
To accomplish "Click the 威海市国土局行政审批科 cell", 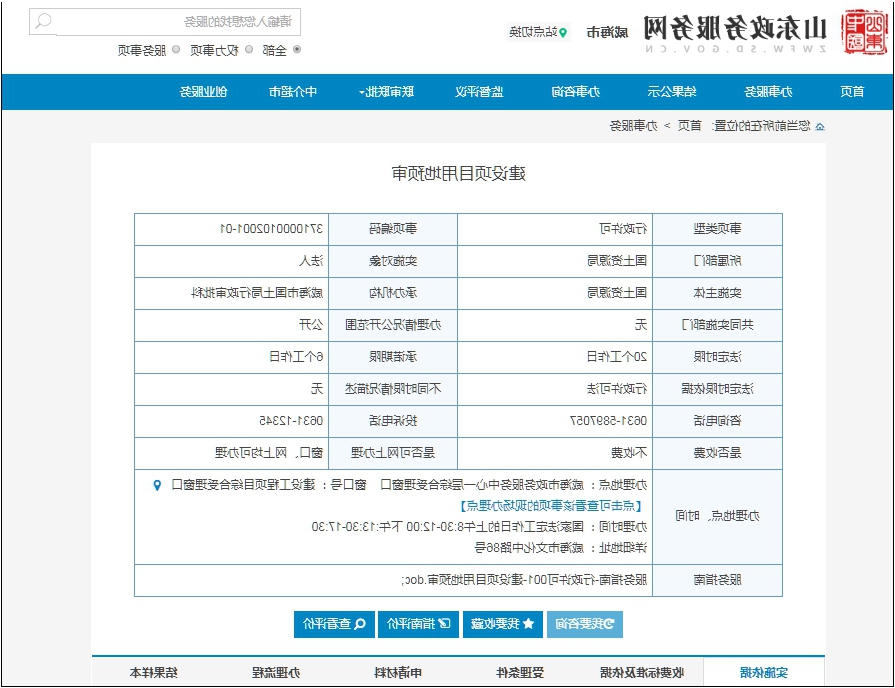I will pyautogui.click(x=232, y=293).
